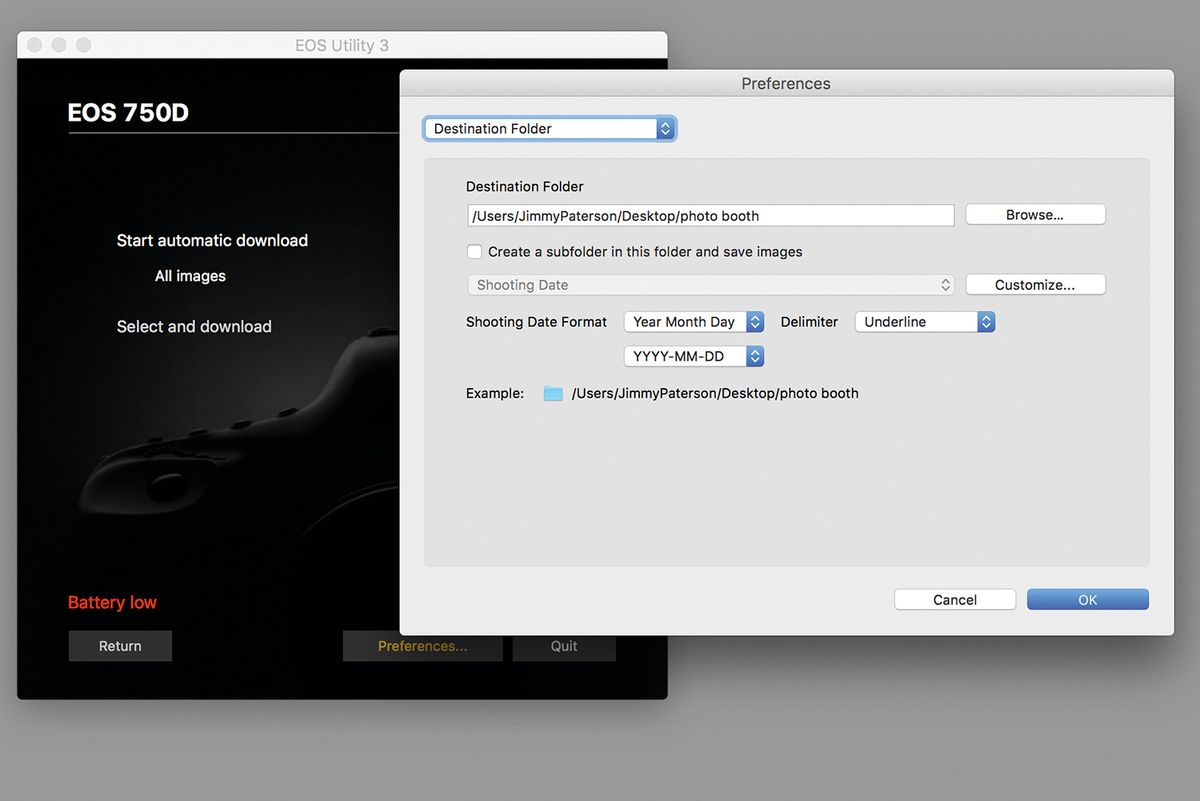Click the Battery low warning text
This screenshot has height=801, width=1200.
(112, 602)
